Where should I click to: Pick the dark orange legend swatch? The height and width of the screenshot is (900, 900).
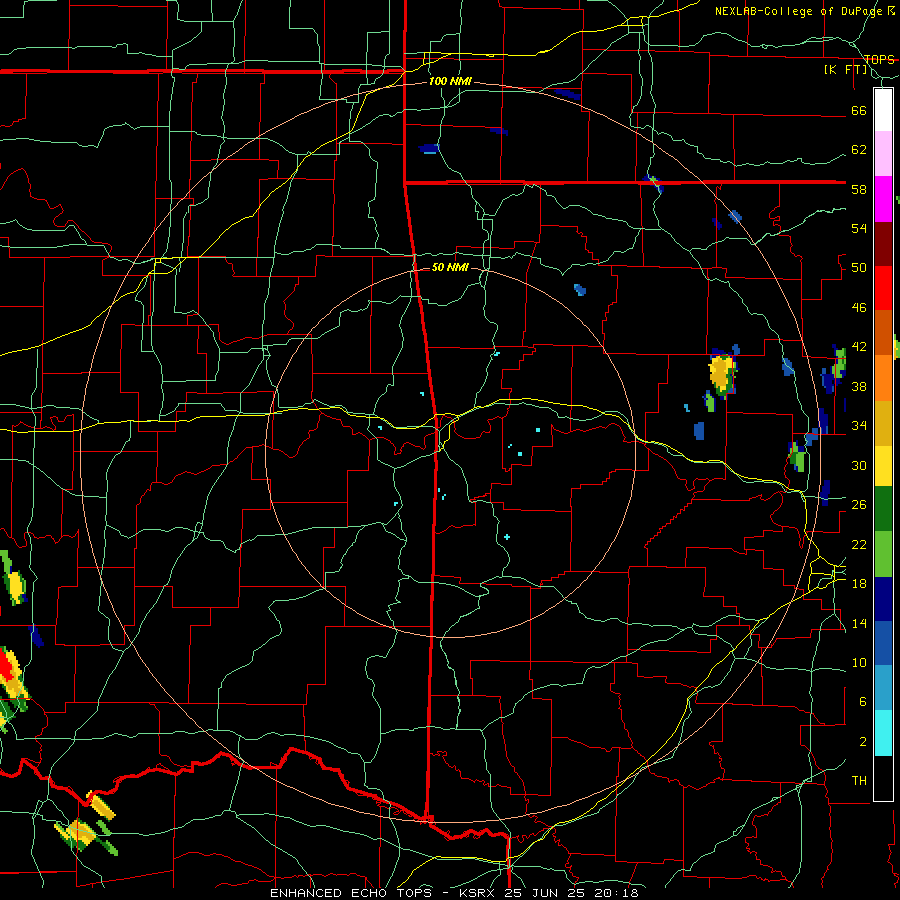(x=883, y=332)
